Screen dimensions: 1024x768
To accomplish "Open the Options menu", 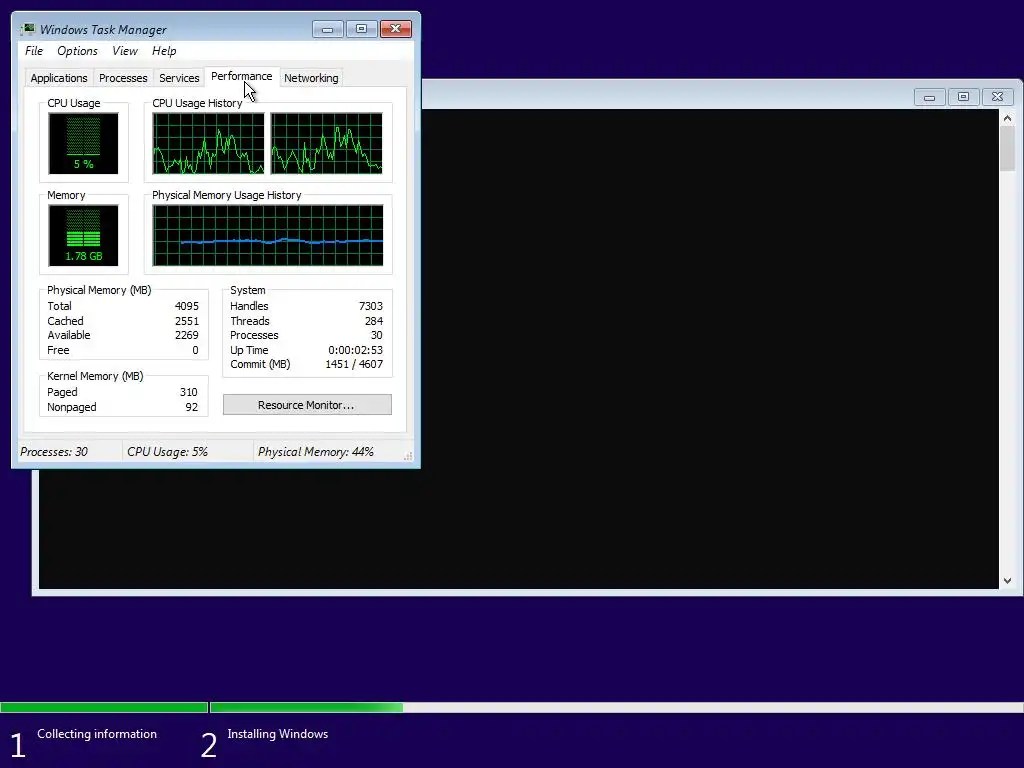I will pyautogui.click(x=77, y=51).
